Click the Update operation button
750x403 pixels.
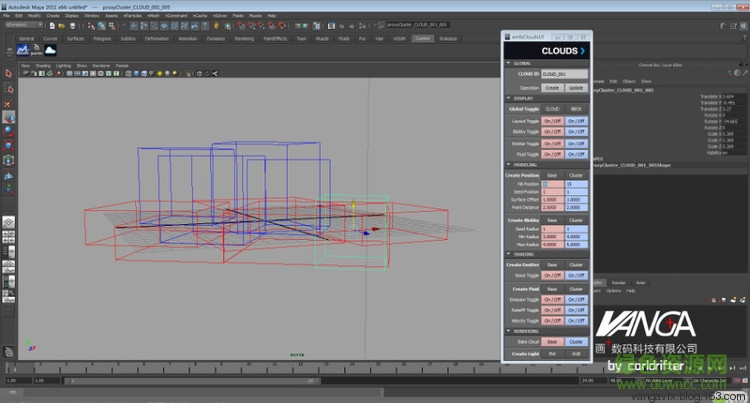577,87
